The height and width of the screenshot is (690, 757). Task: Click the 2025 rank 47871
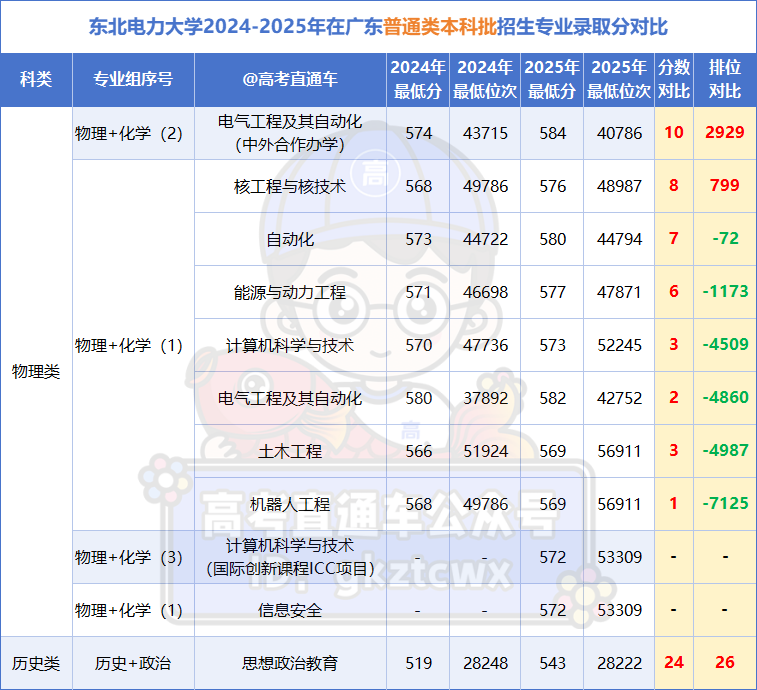click(619, 293)
